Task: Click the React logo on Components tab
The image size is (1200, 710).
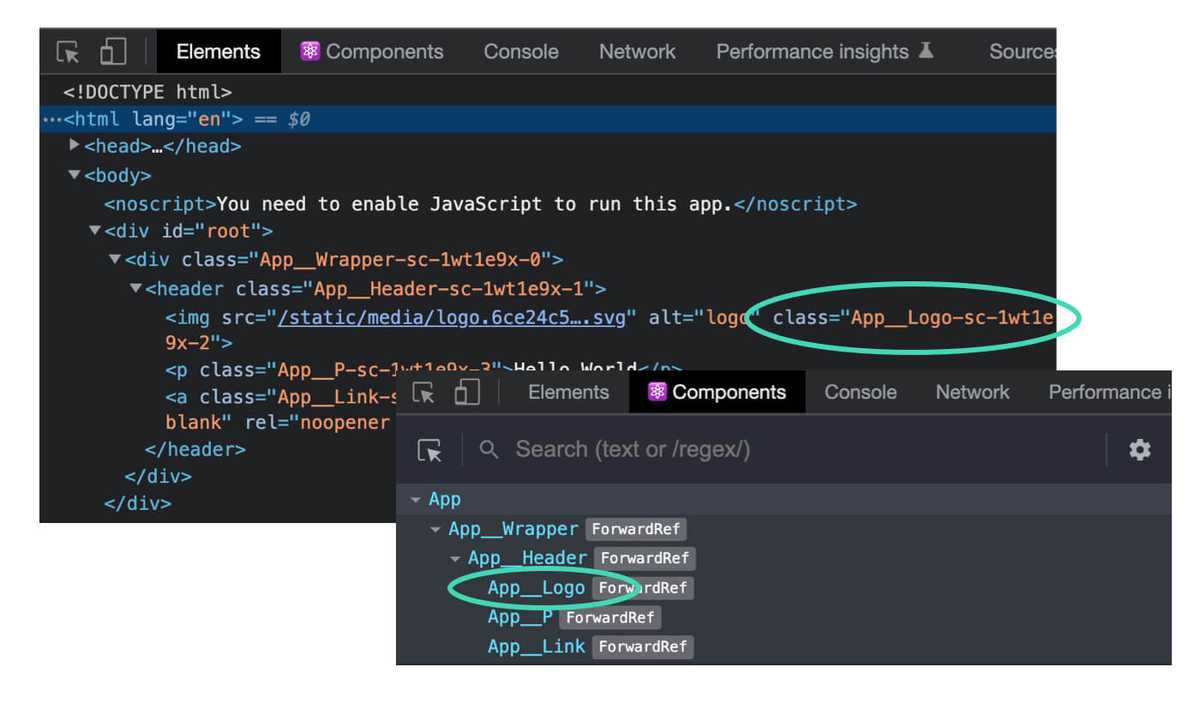Action: pyautogui.click(x=658, y=392)
